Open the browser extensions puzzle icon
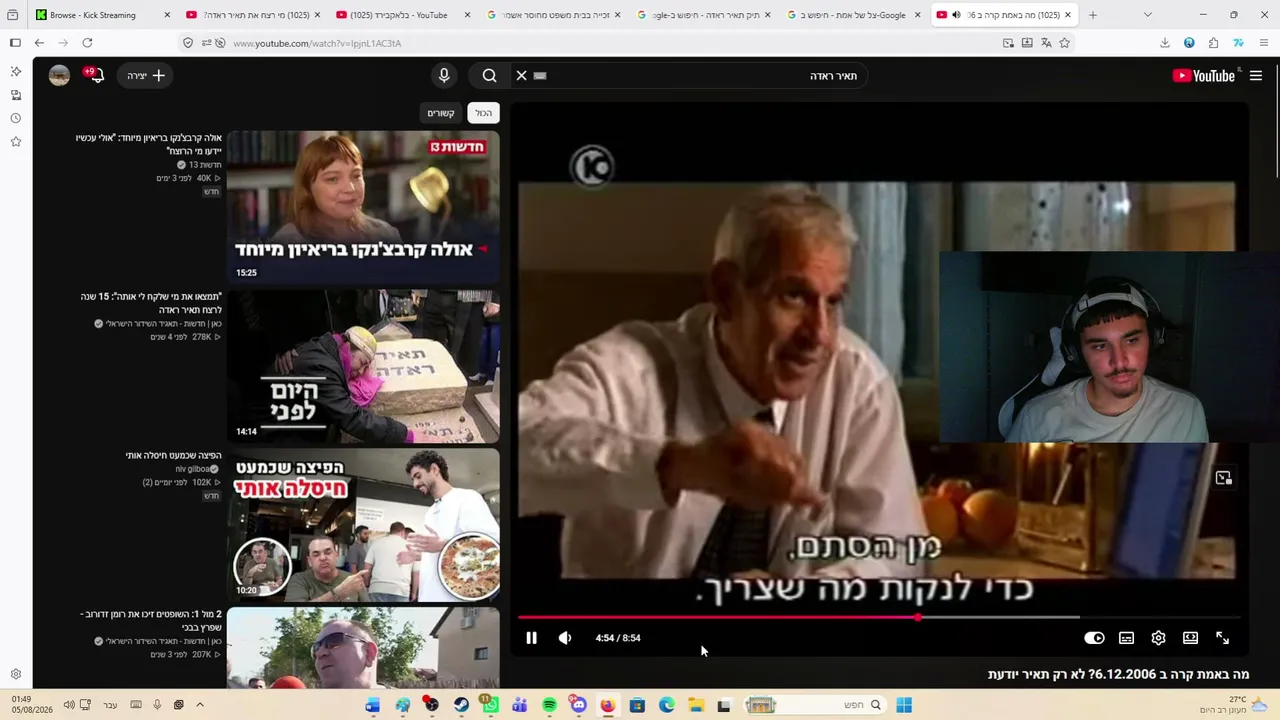The width and height of the screenshot is (1280, 720). point(1213,43)
